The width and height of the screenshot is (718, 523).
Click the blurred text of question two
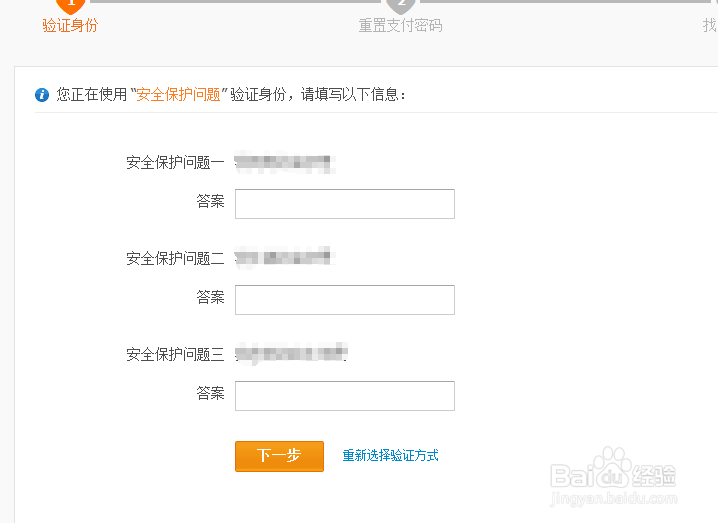283,258
